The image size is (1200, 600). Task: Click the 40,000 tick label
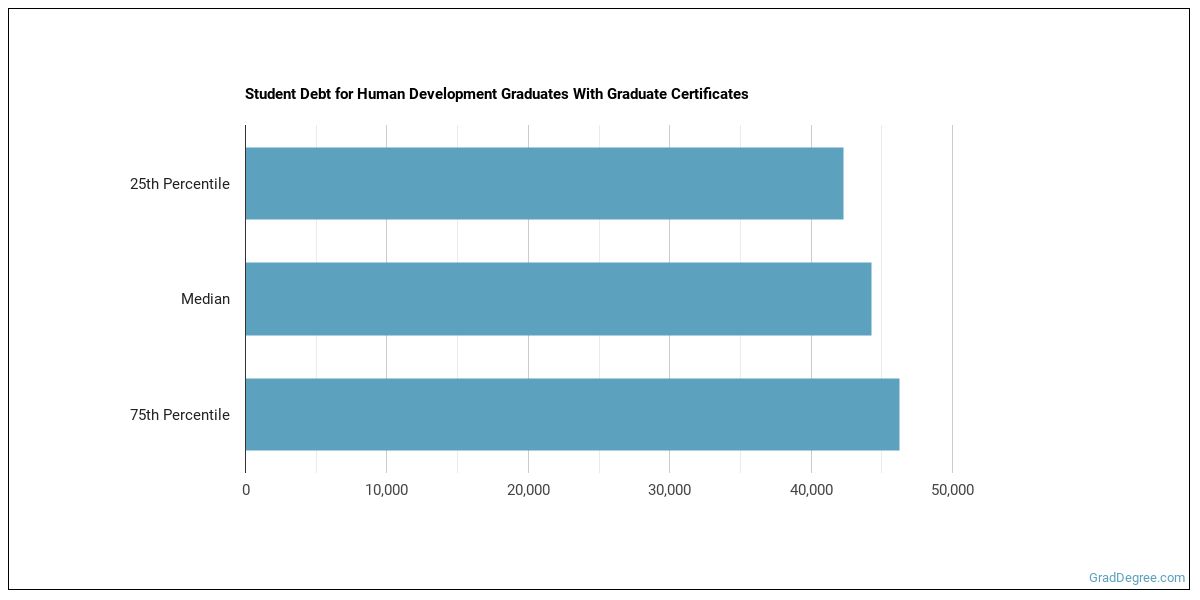[x=811, y=490]
